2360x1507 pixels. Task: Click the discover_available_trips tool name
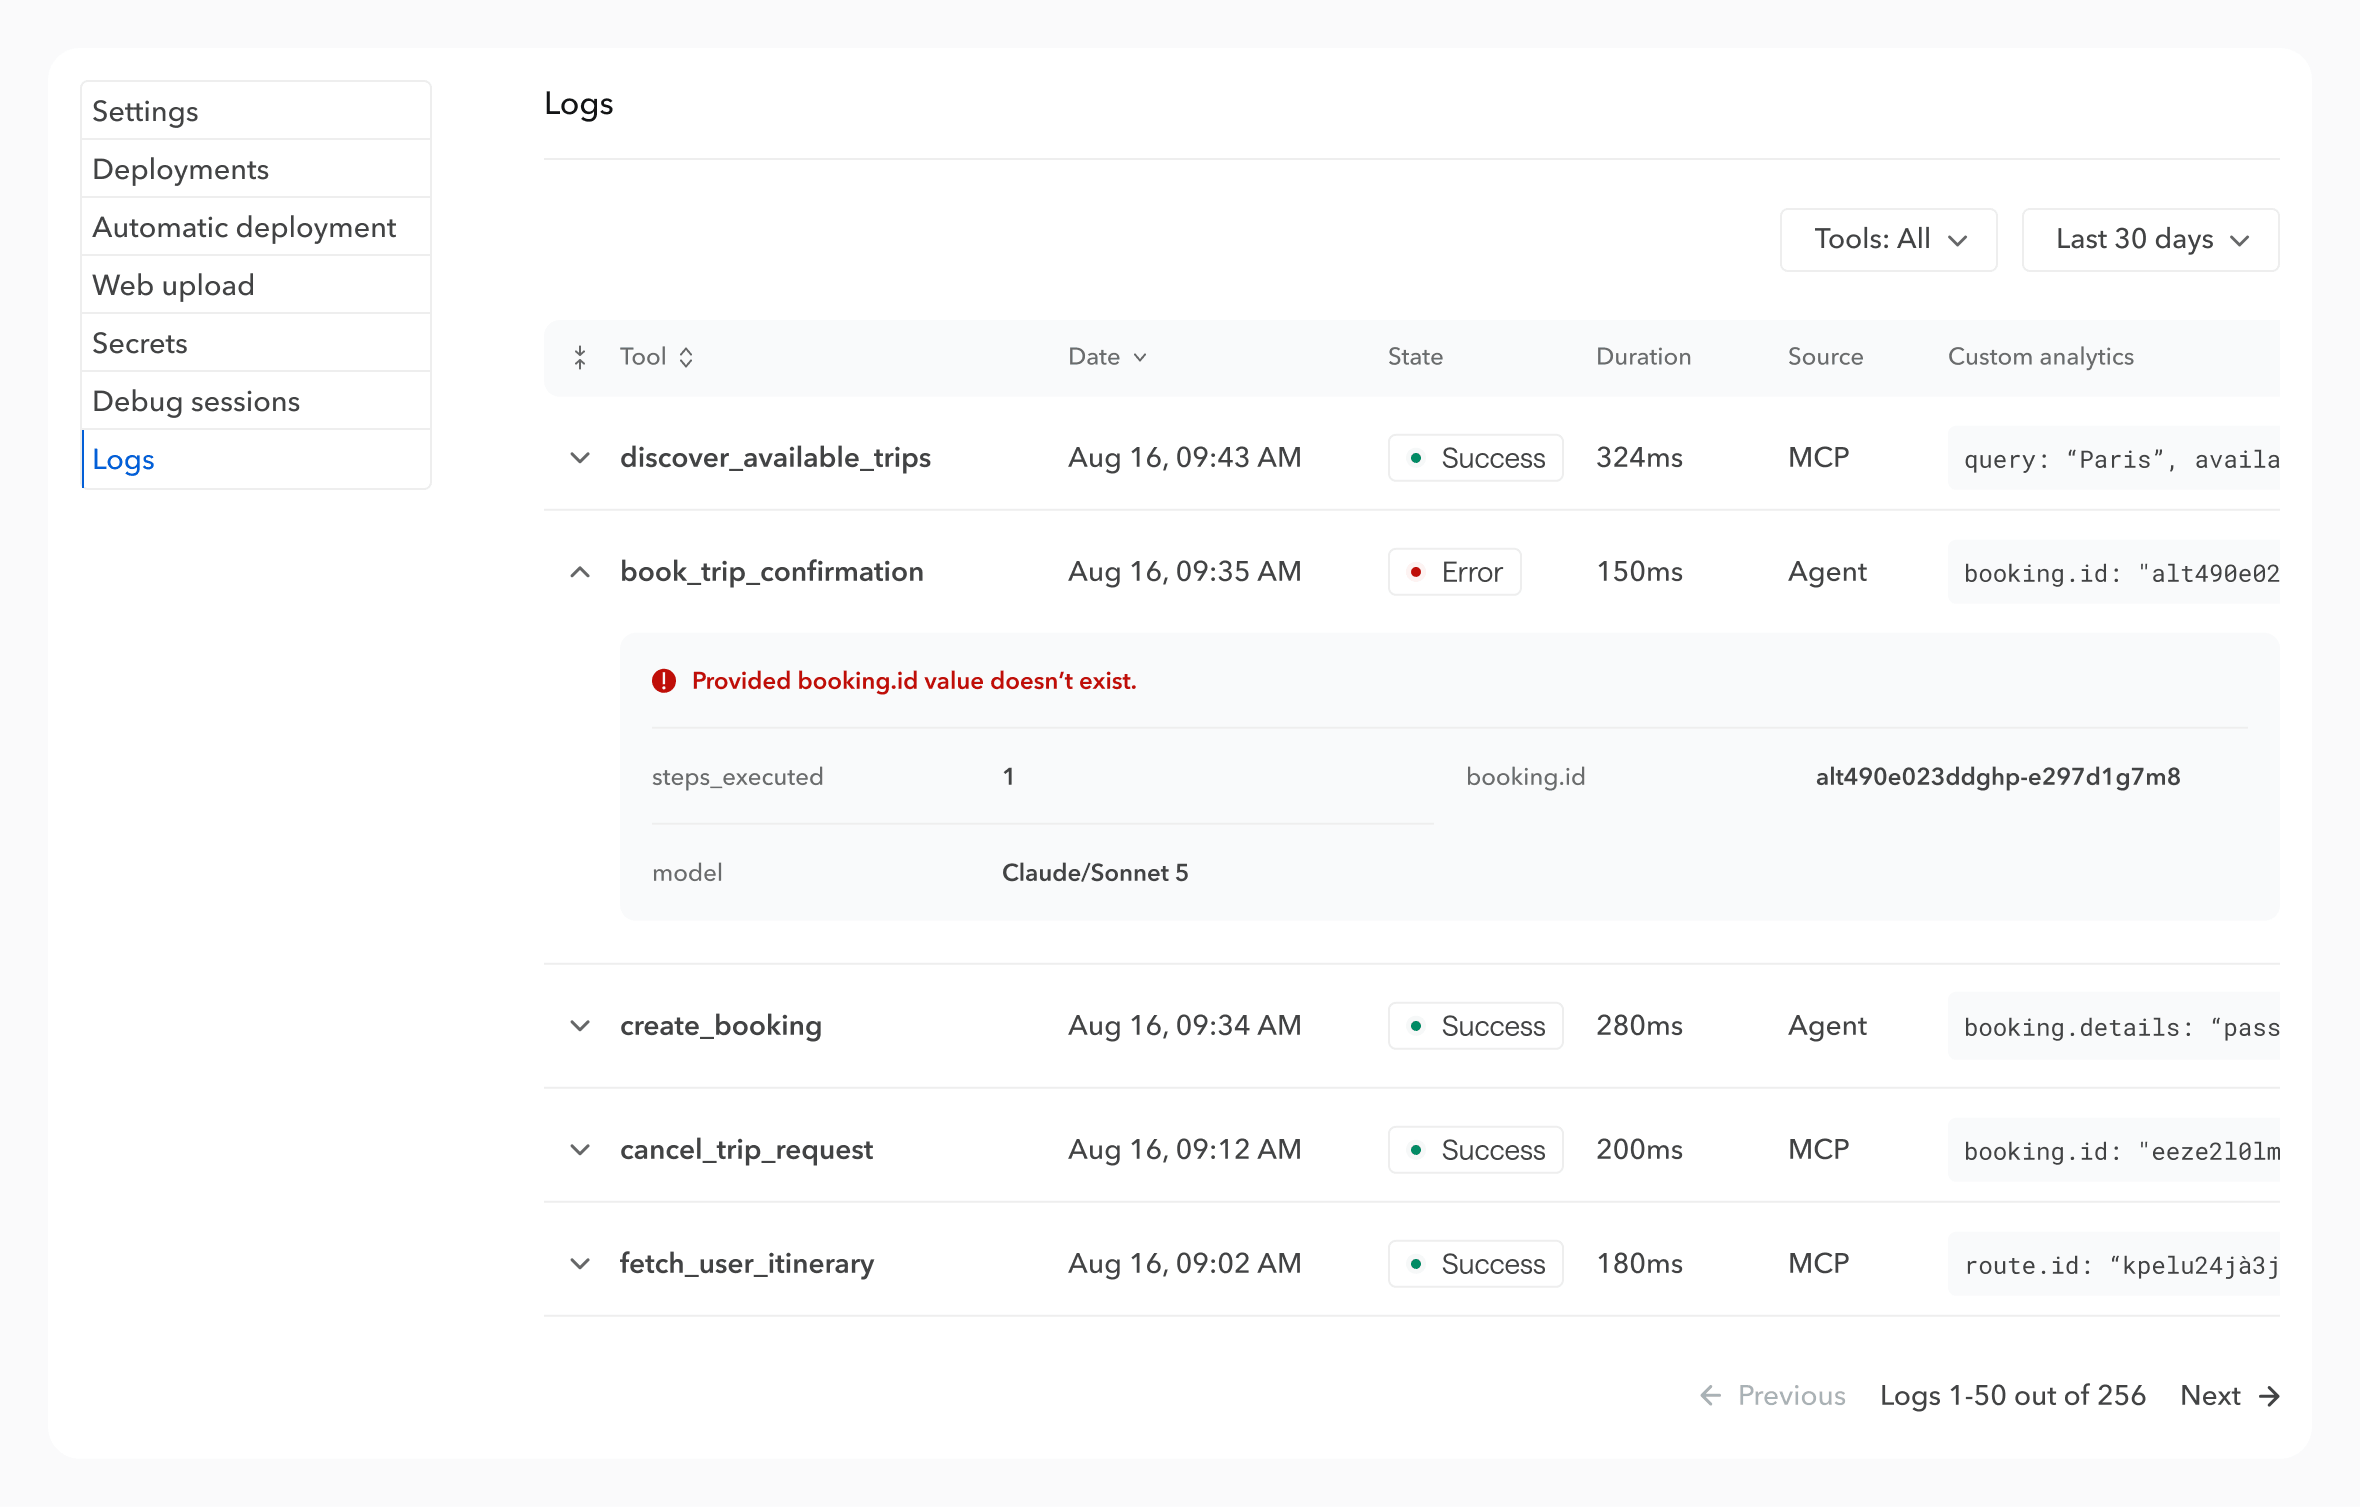[775, 458]
